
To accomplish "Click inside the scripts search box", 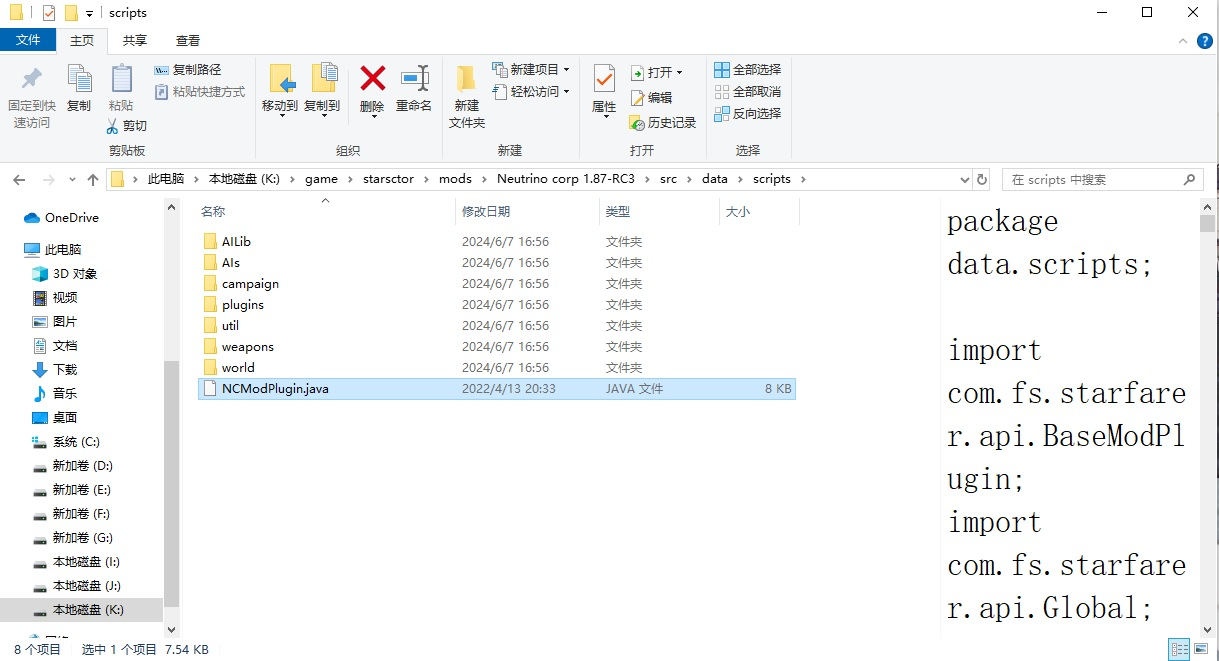I will pos(1090,178).
